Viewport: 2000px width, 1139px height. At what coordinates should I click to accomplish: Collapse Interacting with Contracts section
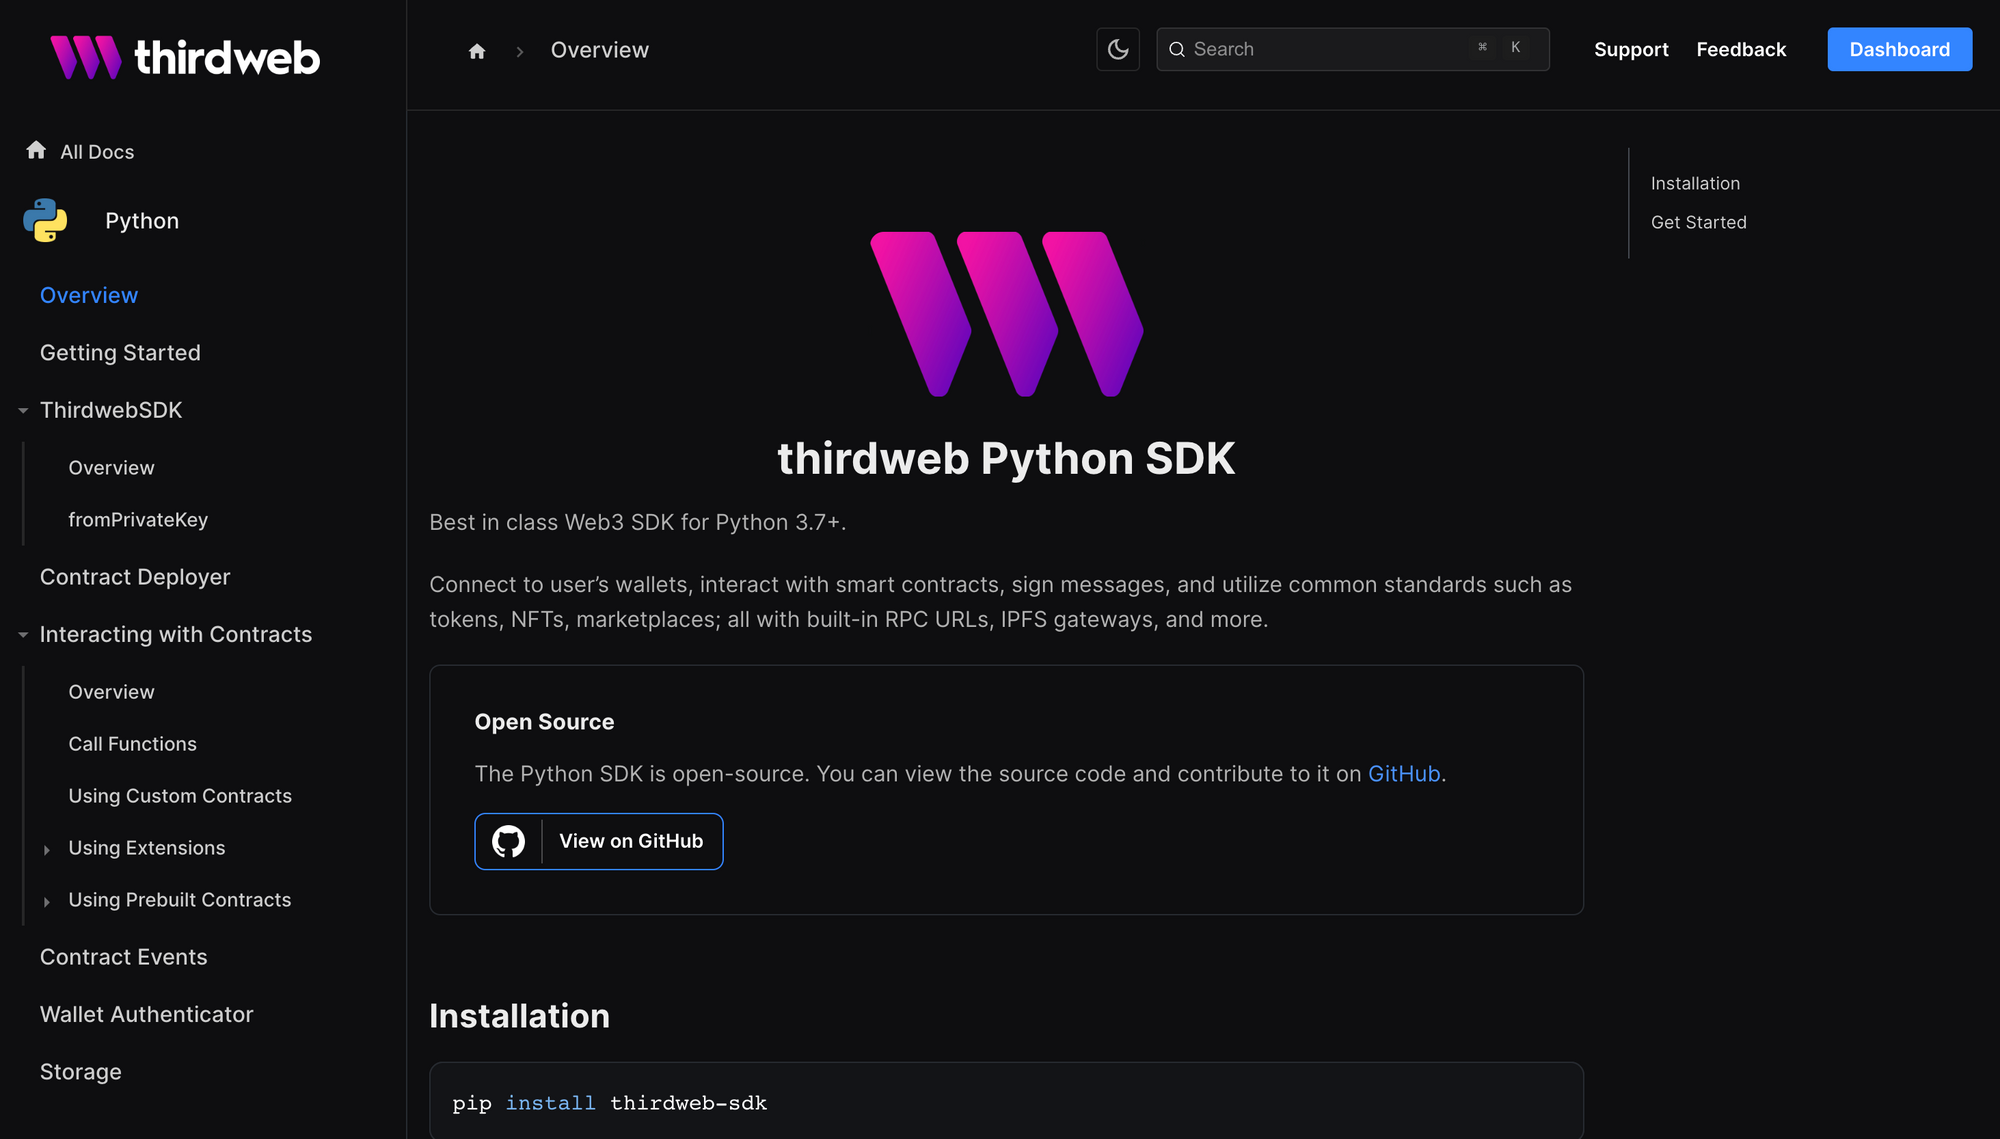pyautogui.click(x=23, y=634)
